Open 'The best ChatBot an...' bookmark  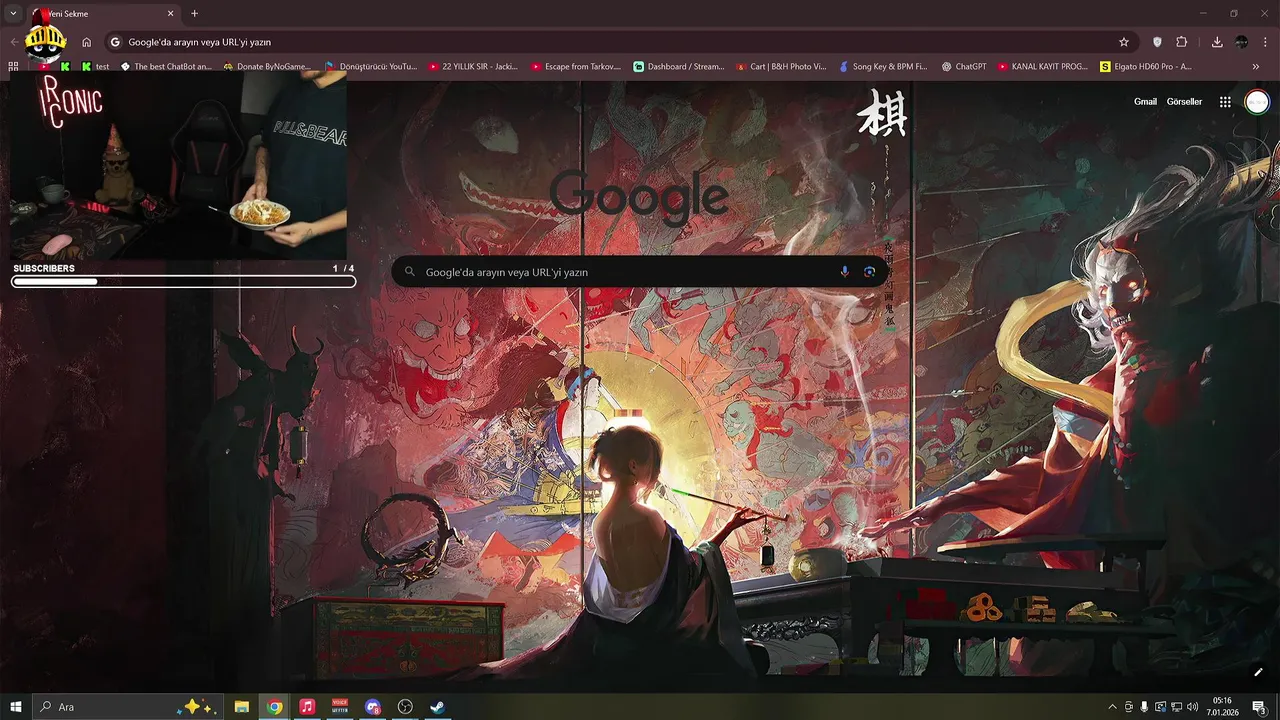(x=166, y=66)
